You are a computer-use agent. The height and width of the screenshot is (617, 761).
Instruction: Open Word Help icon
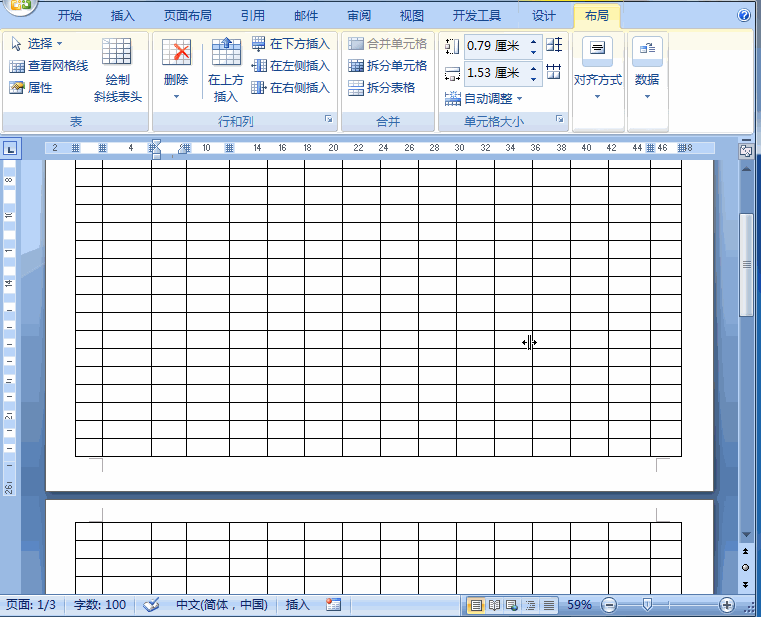click(x=744, y=16)
